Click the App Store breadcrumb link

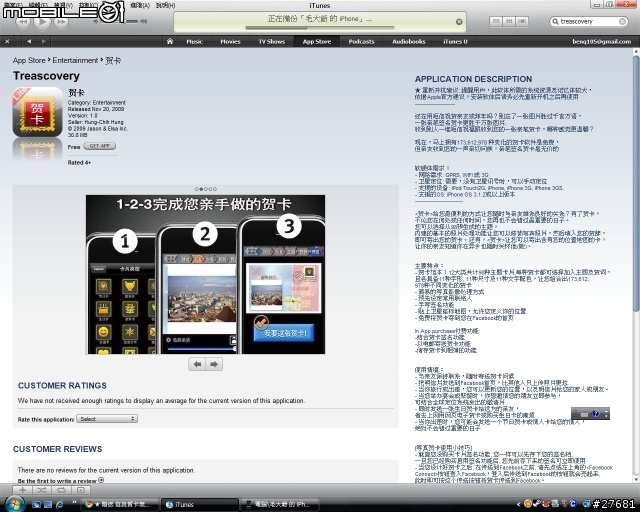pyautogui.click(x=29, y=60)
